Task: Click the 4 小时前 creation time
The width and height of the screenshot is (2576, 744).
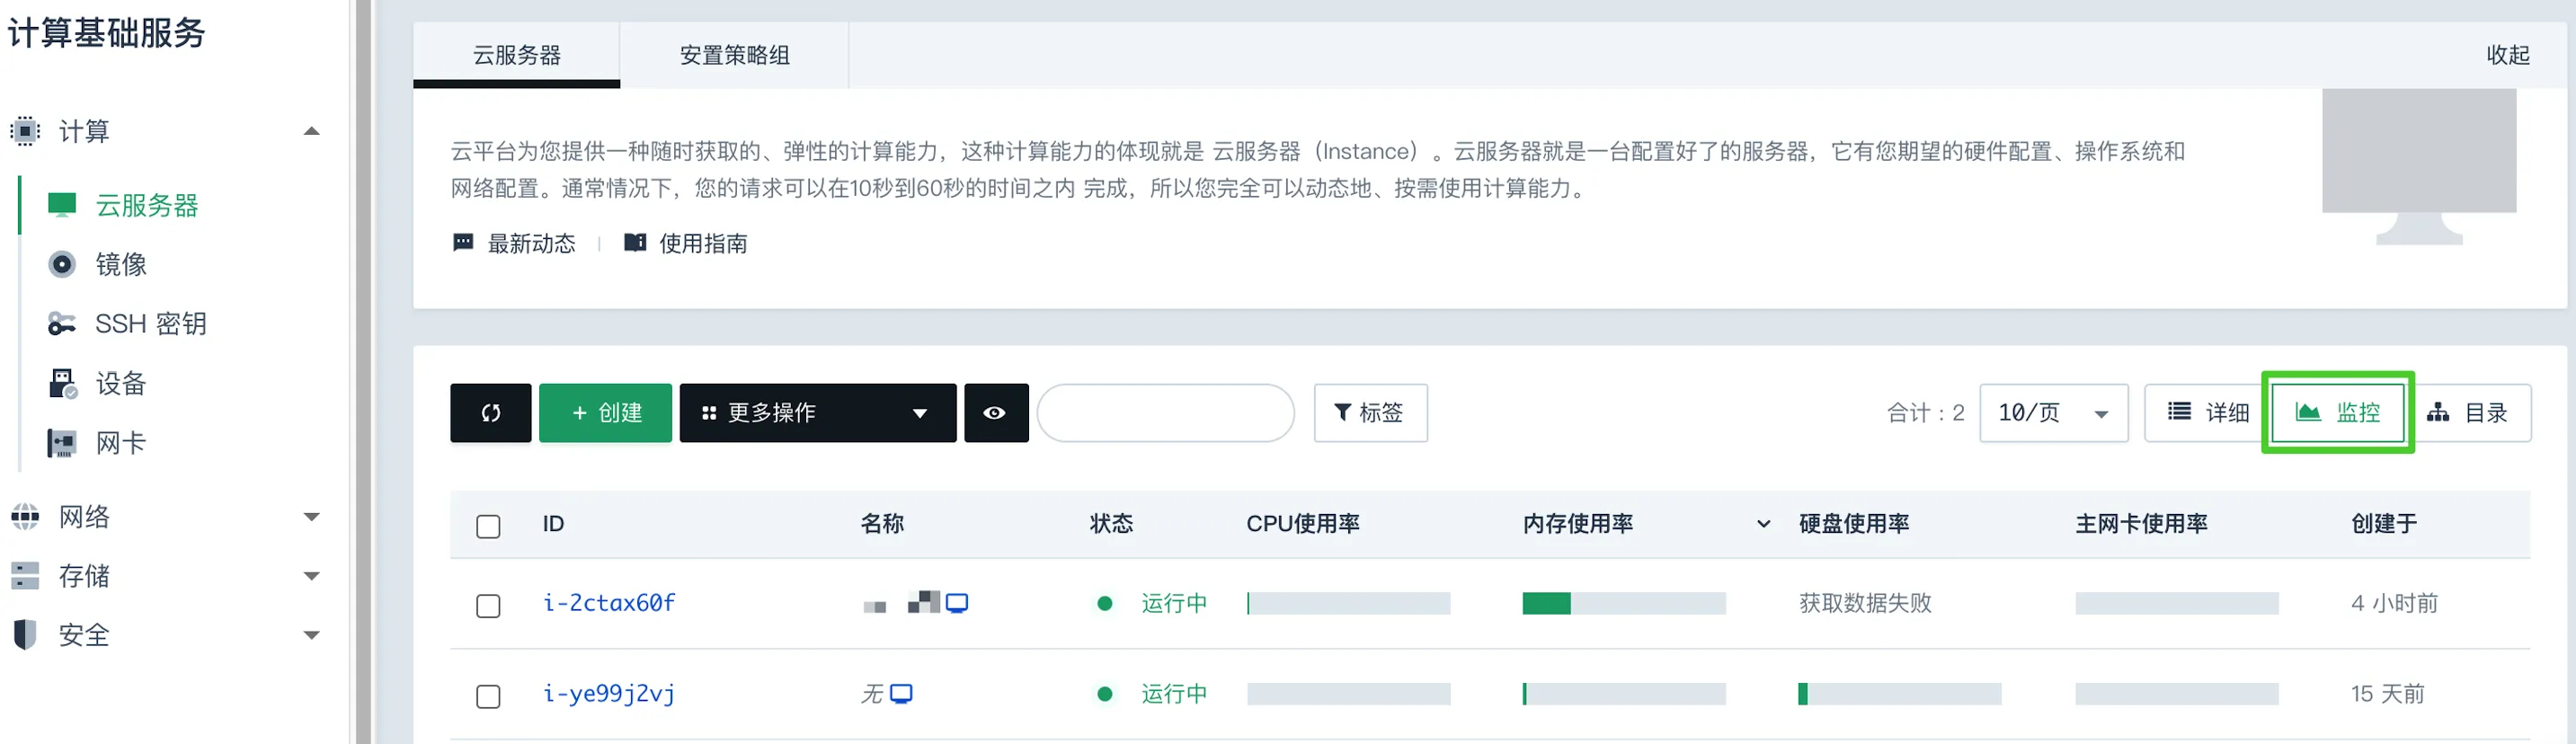Action: (2394, 603)
